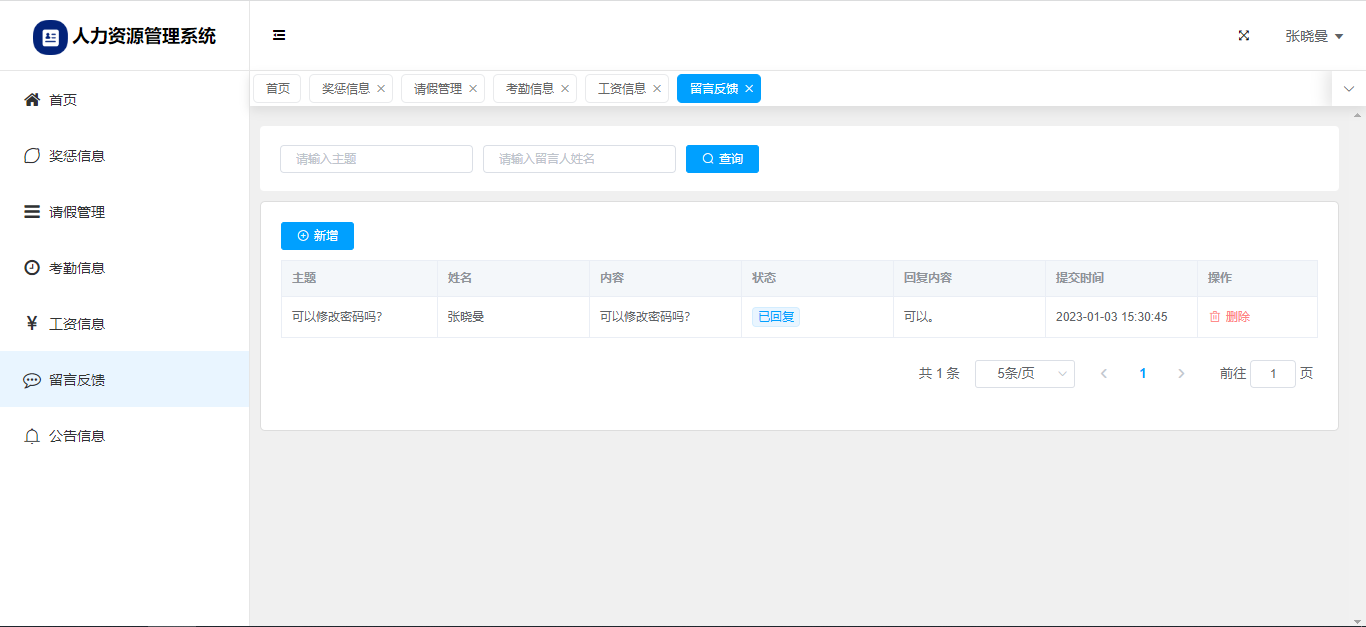Image resolution: width=1366 pixels, height=627 pixels.
Task: Close the 留言反馈 active tab
Action: (749, 89)
